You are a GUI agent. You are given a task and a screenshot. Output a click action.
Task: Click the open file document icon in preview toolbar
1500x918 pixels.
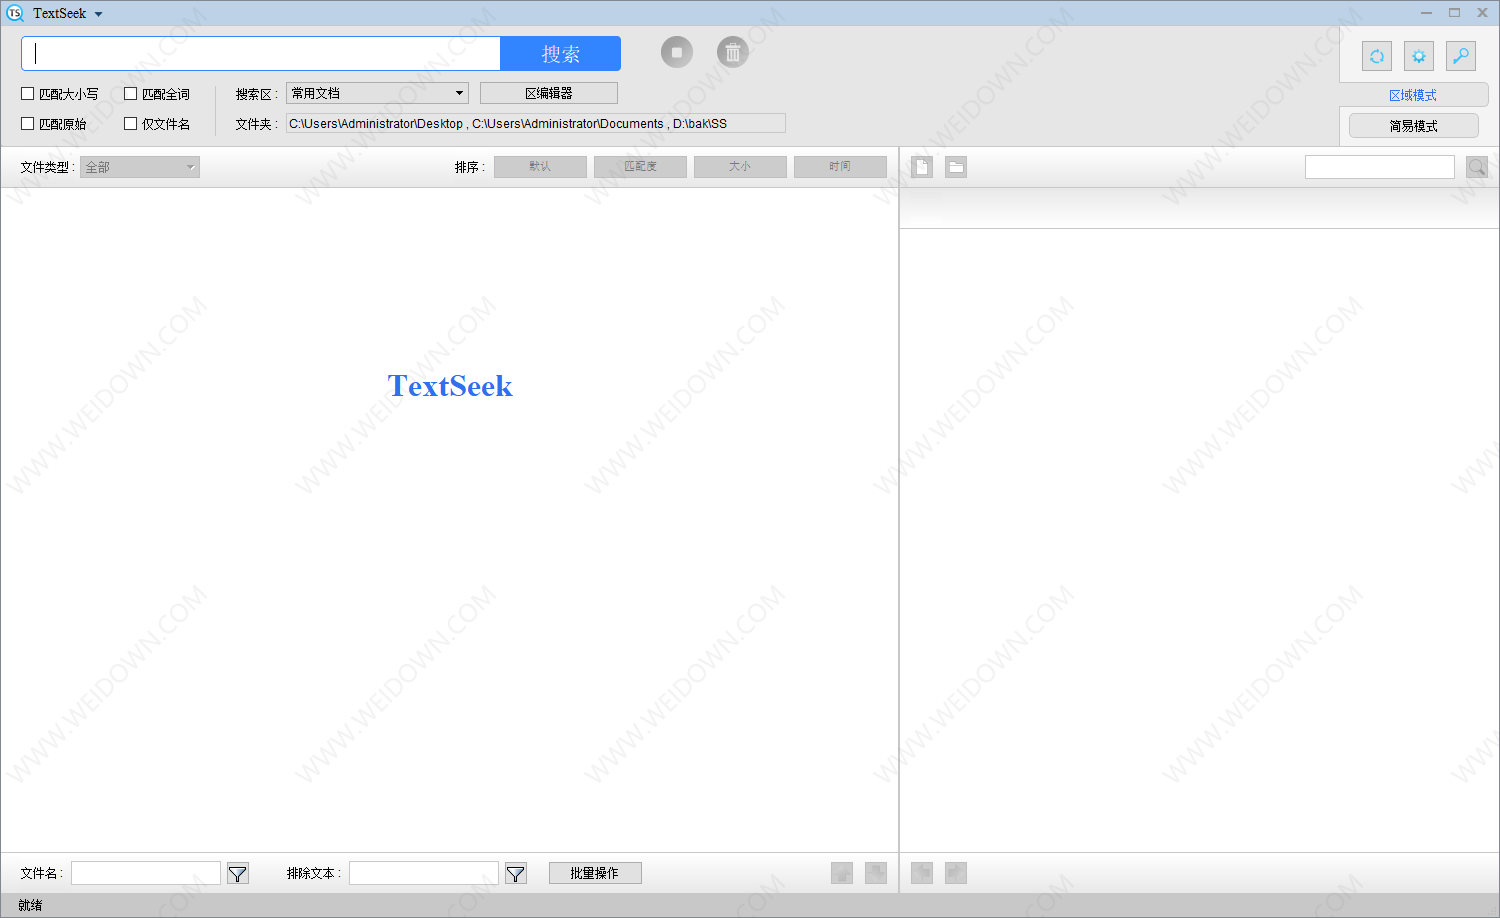922,167
